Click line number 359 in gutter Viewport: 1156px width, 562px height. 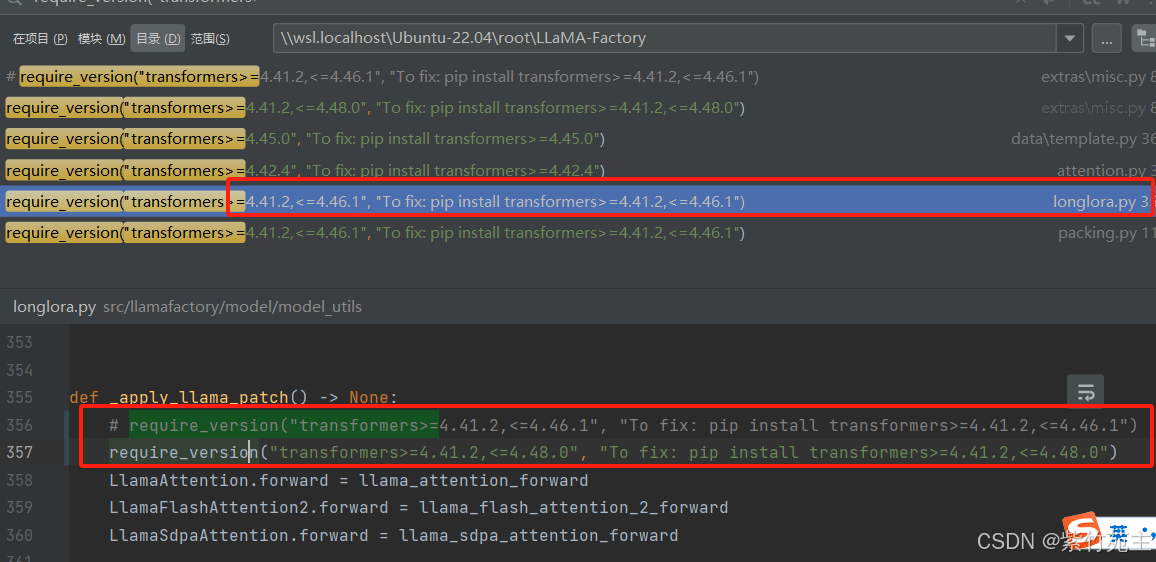pos(19,508)
